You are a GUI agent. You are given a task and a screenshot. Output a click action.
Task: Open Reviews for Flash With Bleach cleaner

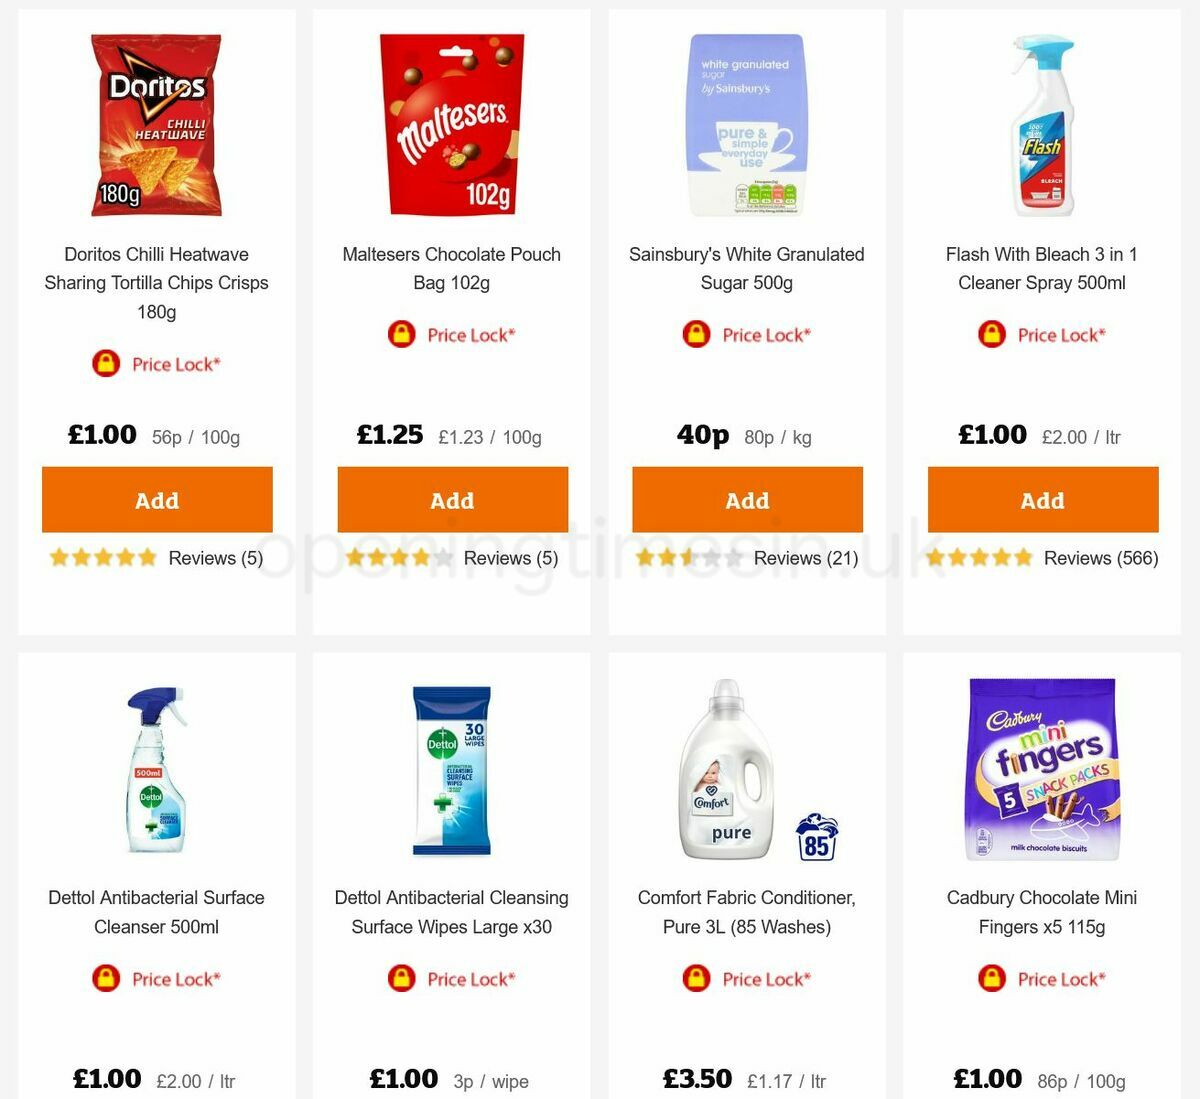pos(1100,558)
